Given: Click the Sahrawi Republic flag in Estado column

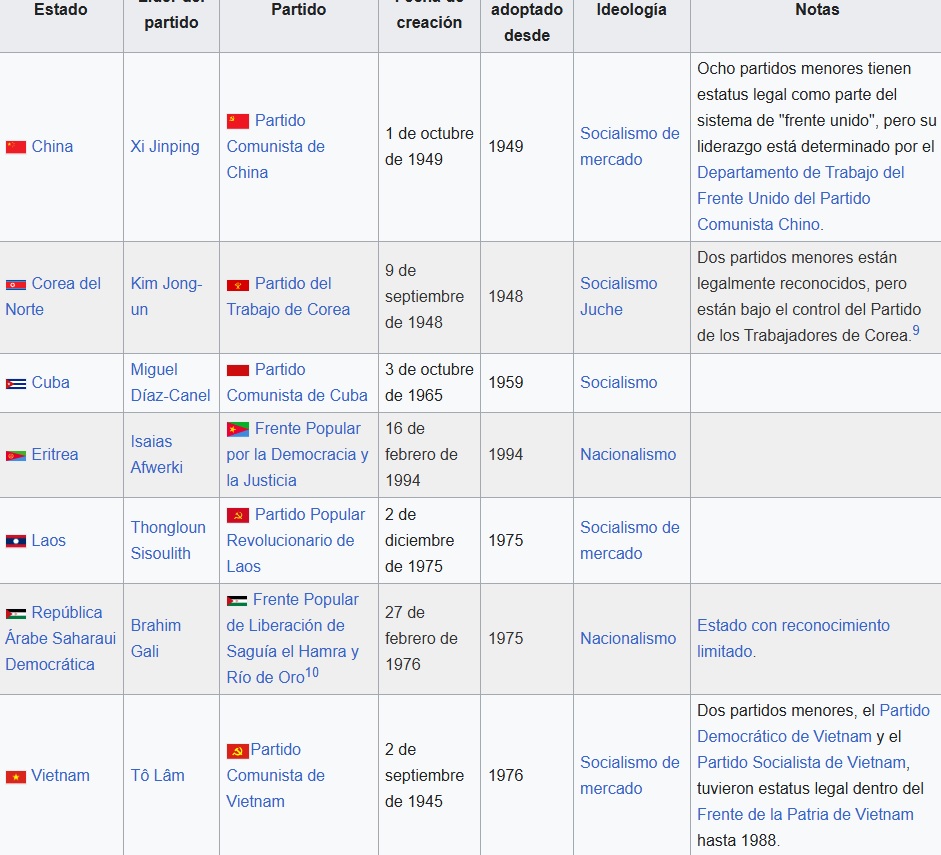Looking at the screenshot, I should (x=16, y=613).
